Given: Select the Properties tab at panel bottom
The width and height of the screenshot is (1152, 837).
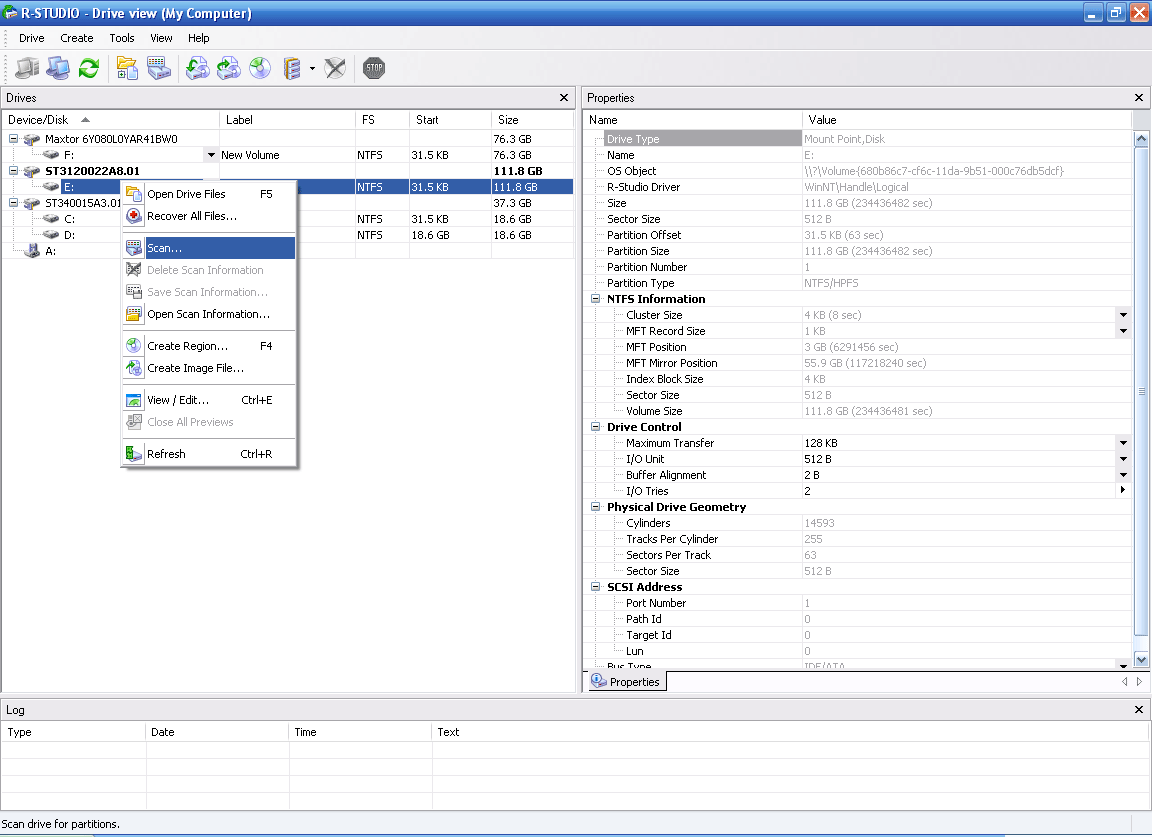Looking at the screenshot, I should (626, 682).
